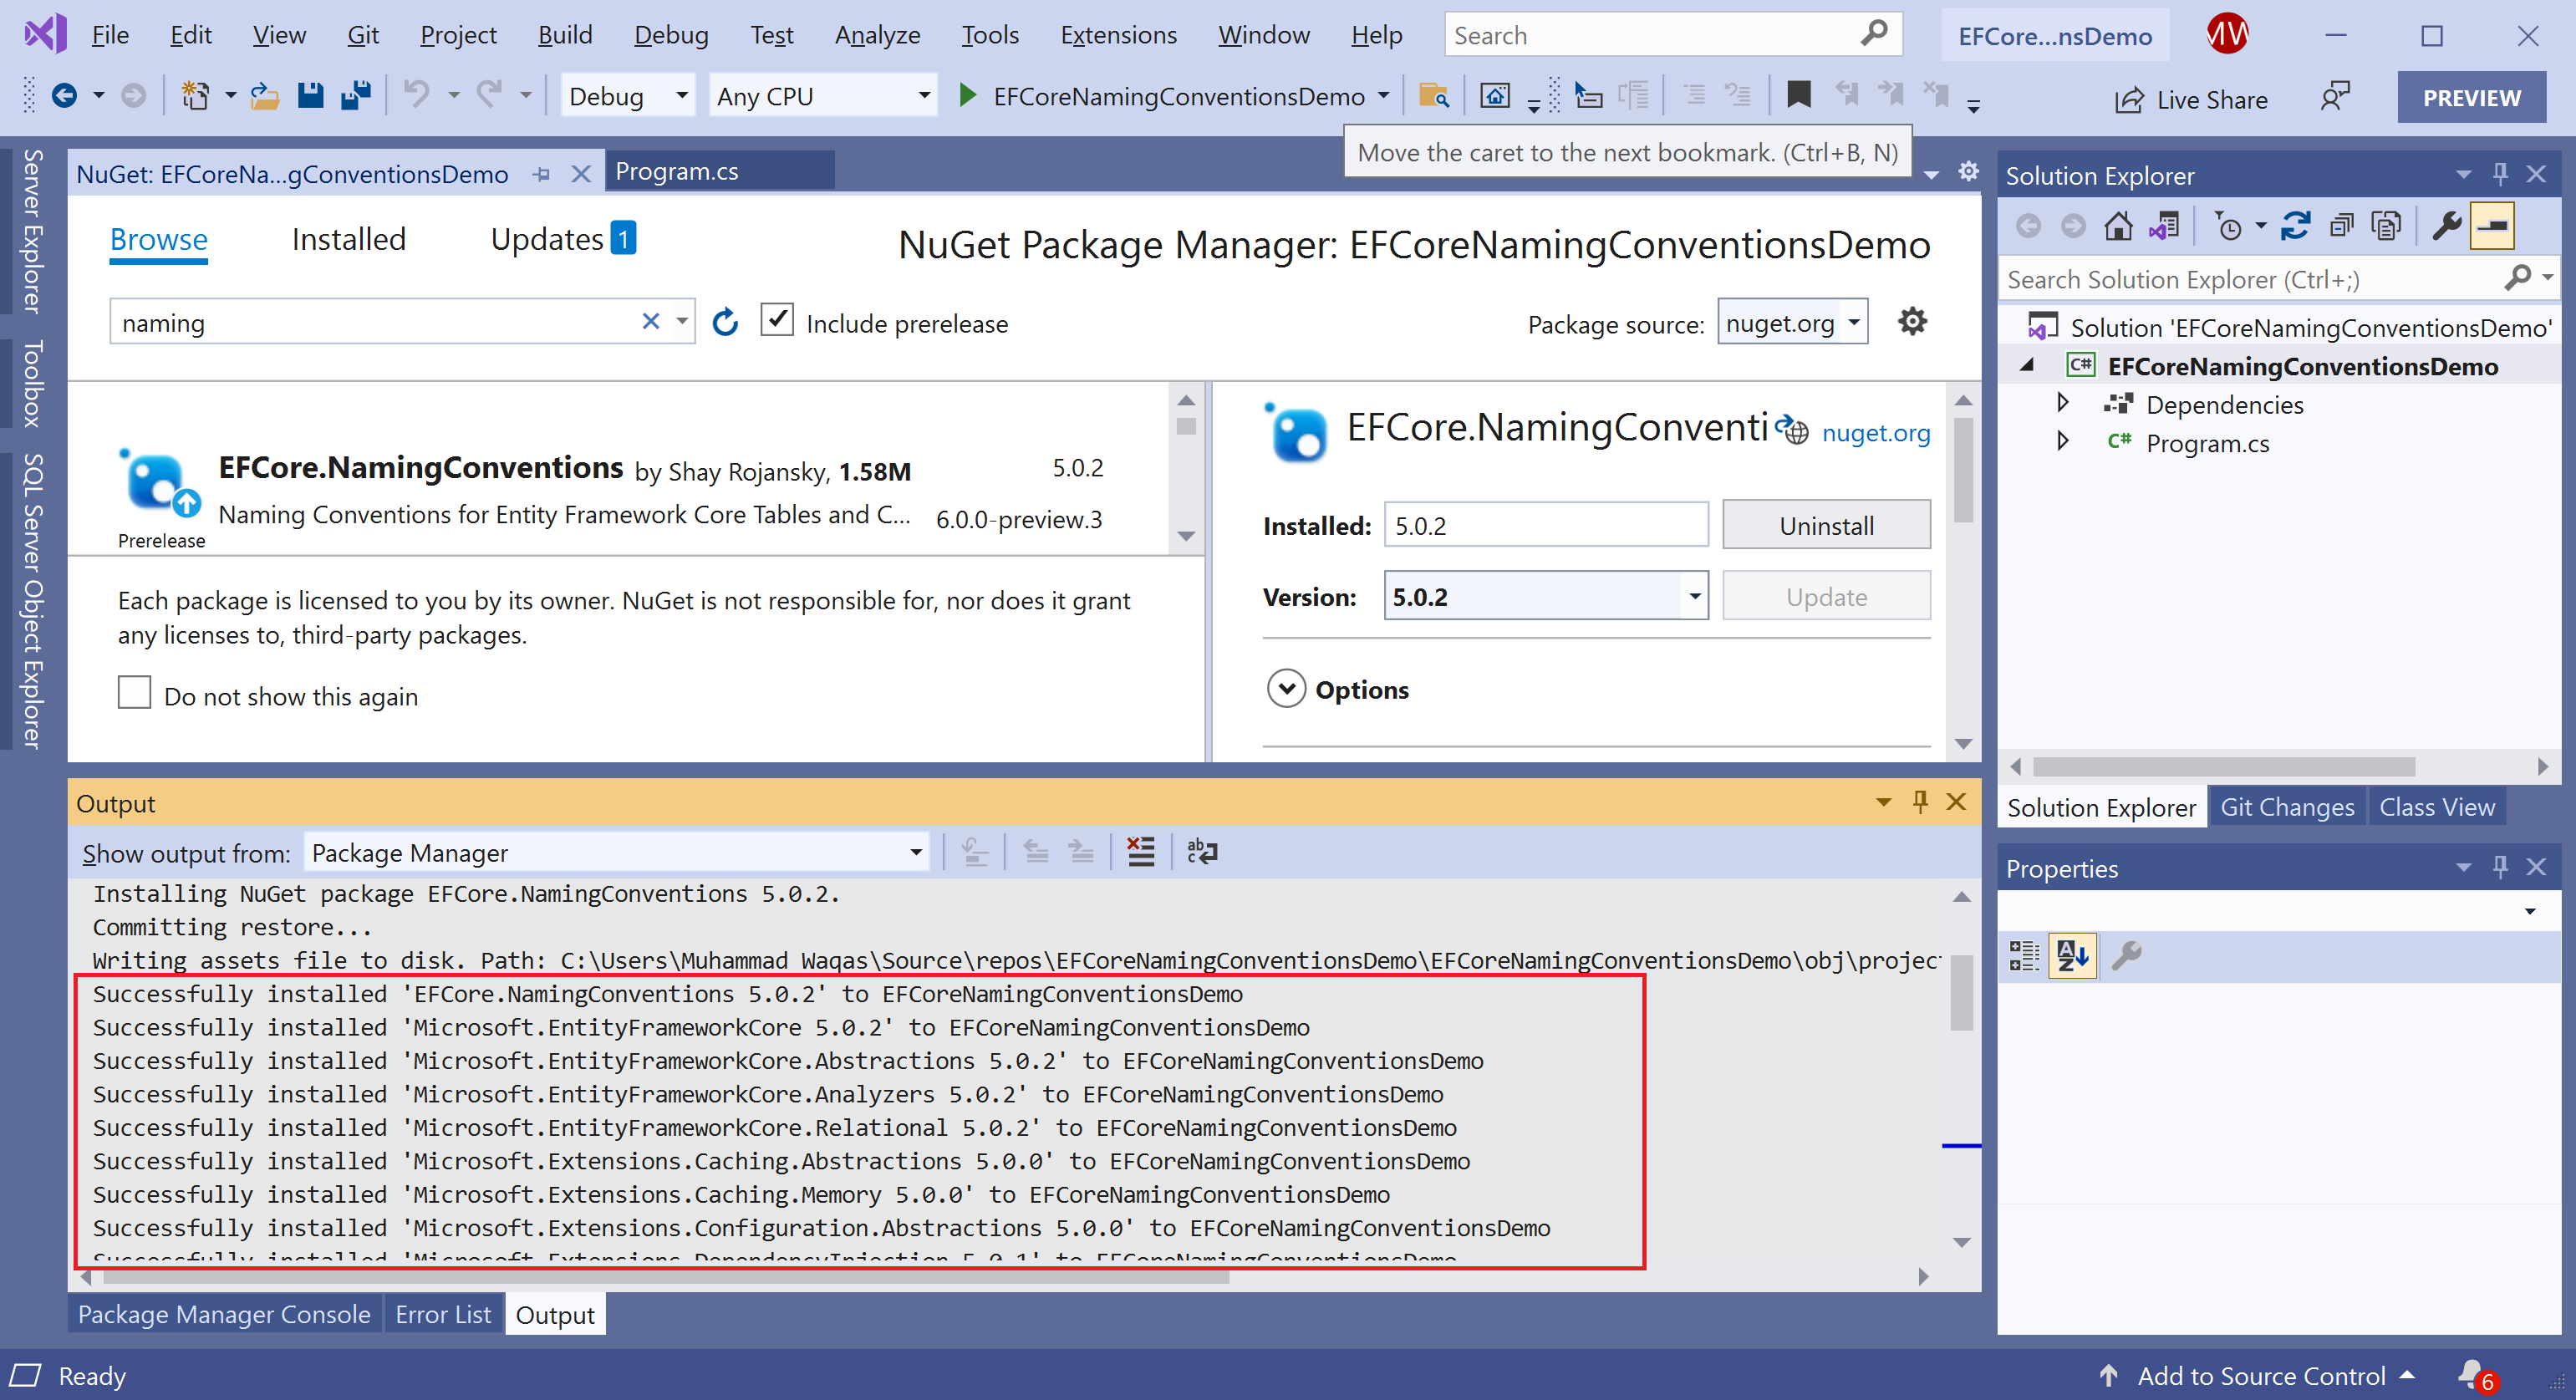The width and height of the screenshot is (2576, 1400).
Task: Click the Uninstall button
Action: pos(1825,525)
